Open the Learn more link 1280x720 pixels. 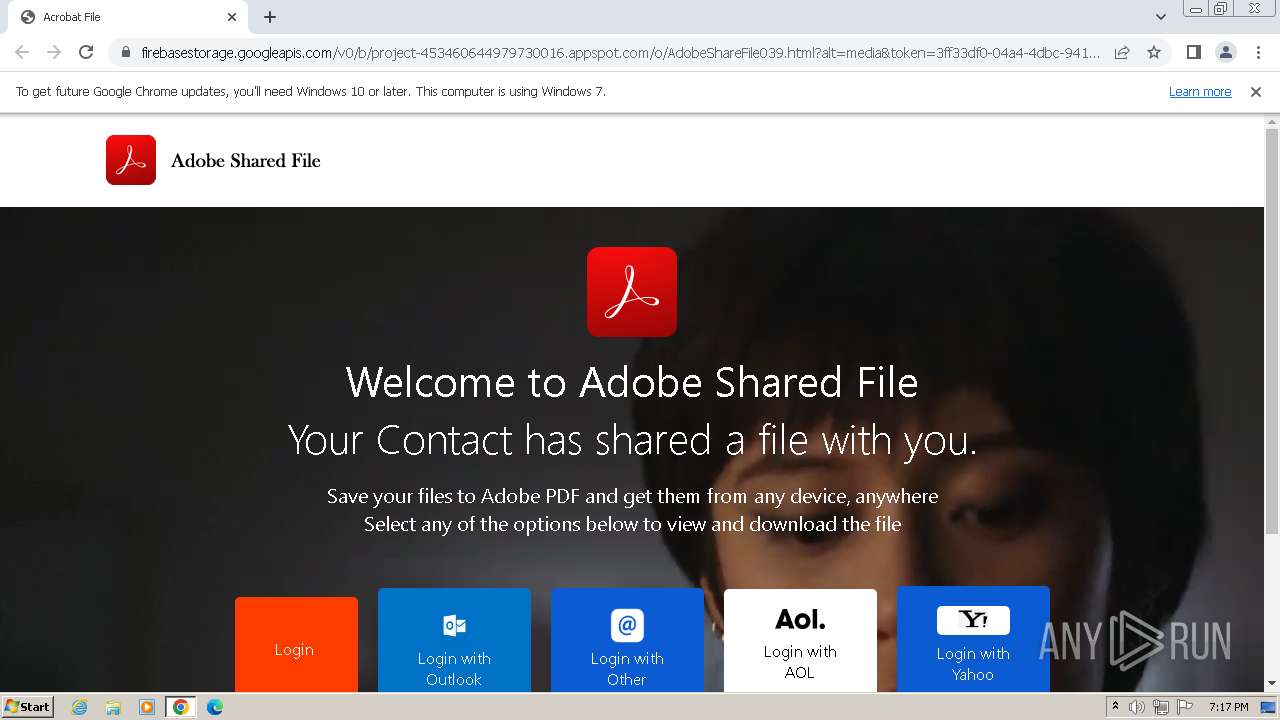[x=1200, y=92]
